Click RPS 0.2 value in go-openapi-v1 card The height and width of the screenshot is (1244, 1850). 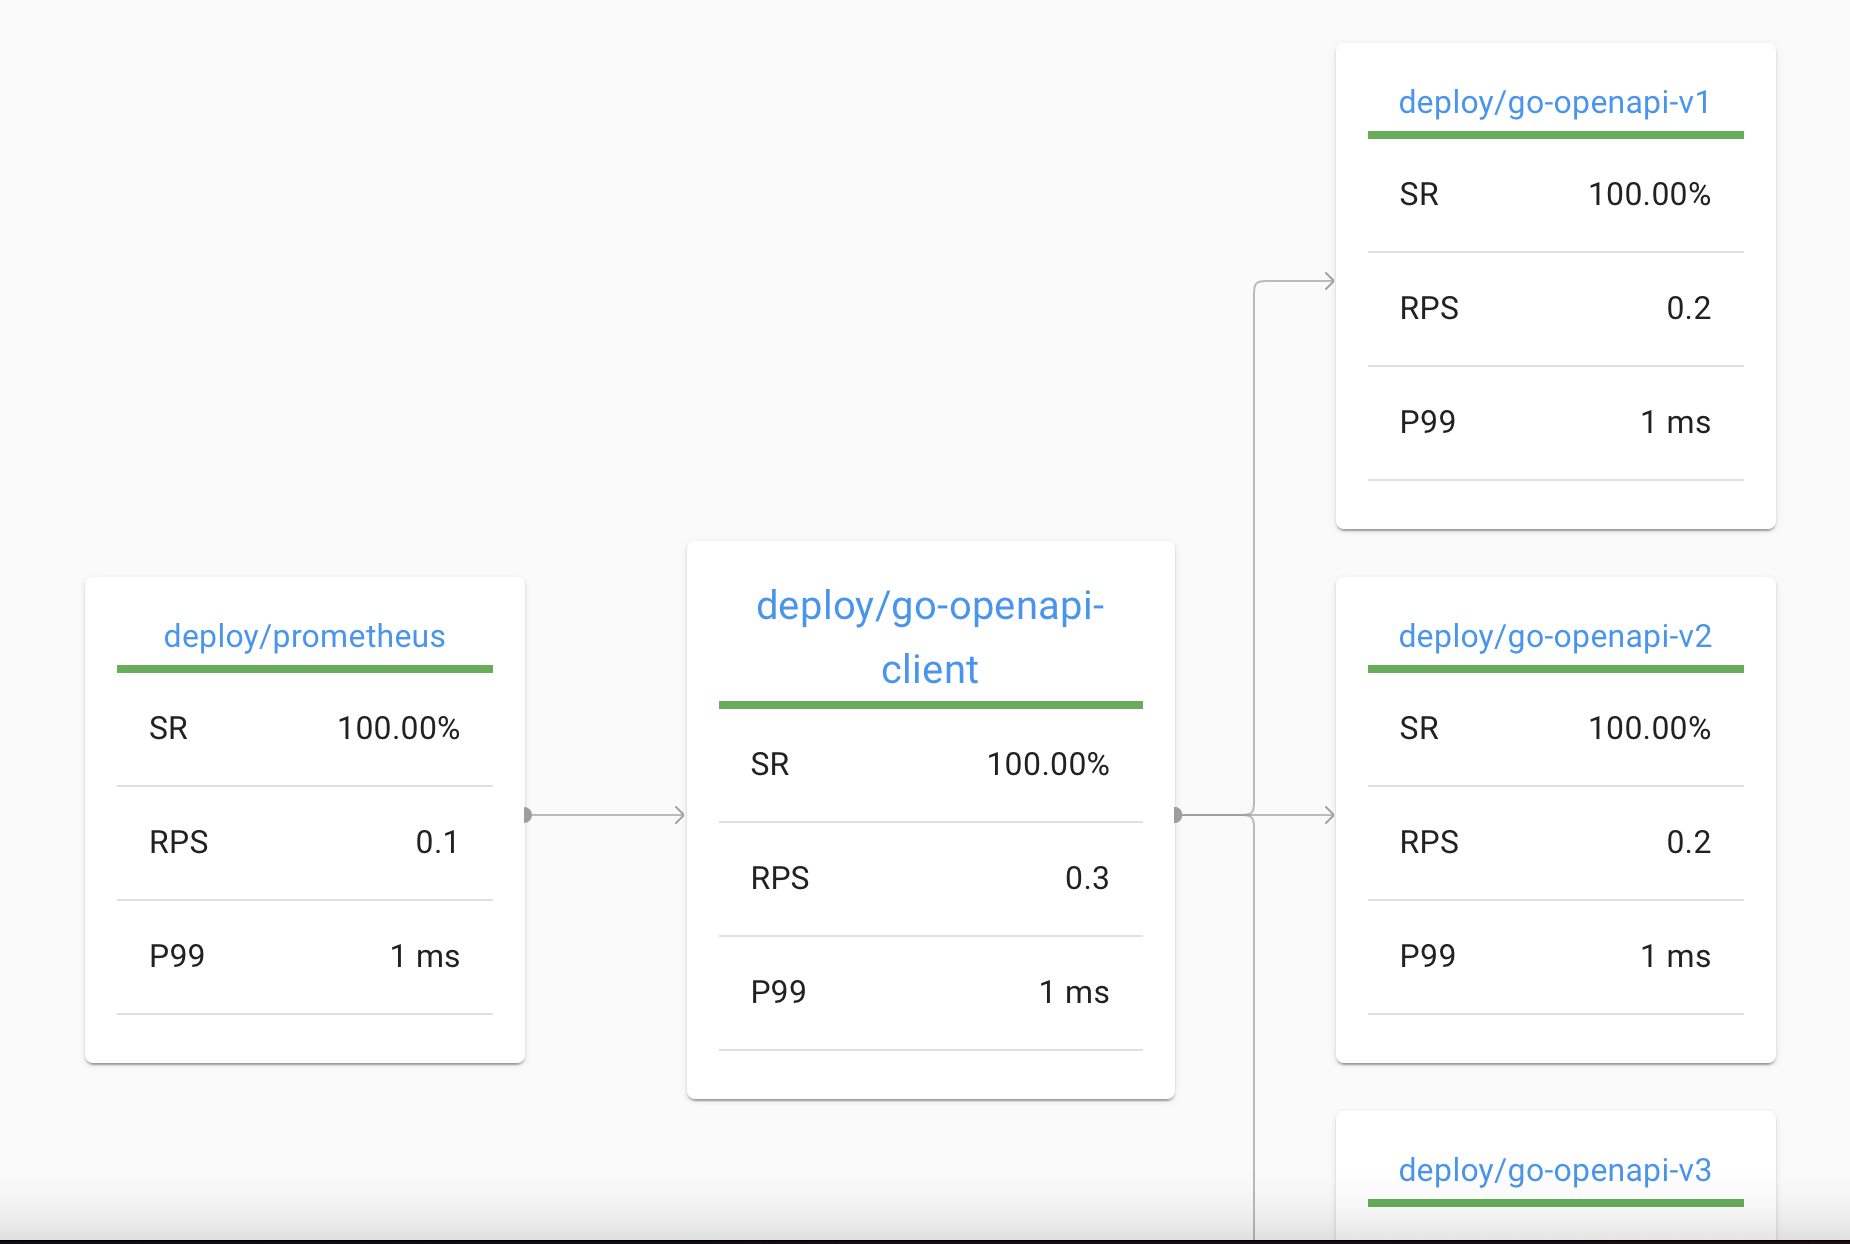(x=1689, y=308)
